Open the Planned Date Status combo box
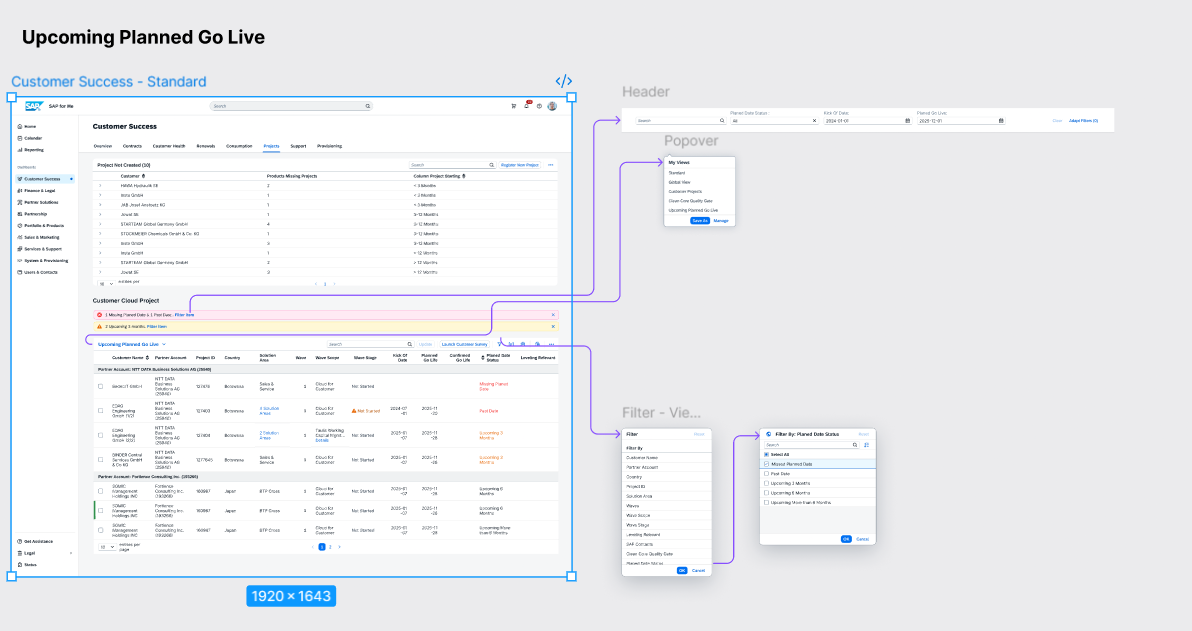Viewport: 1192px width, 631px height. coord(774,121)
